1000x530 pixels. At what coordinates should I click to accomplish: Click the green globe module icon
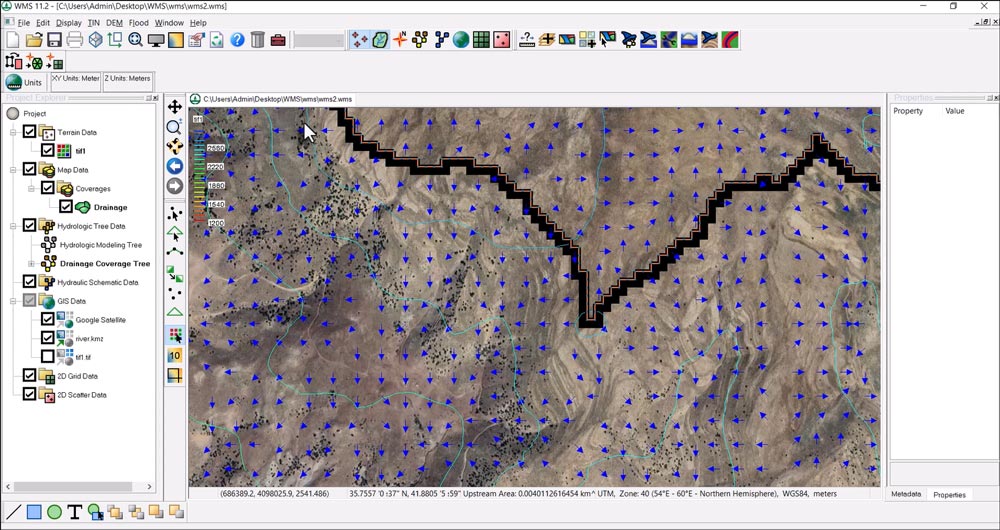pyautogui.click(x=460, y=40)
